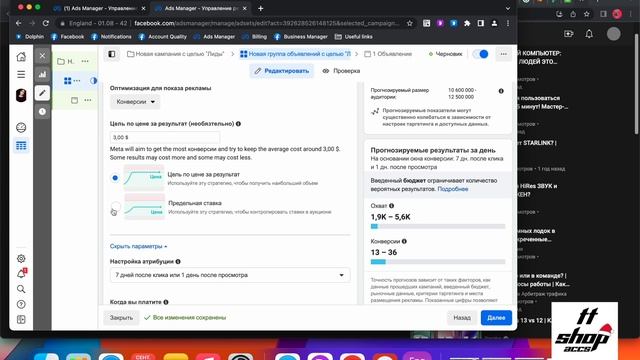Toggle the side panel layout icon

[x=112, y=54]
